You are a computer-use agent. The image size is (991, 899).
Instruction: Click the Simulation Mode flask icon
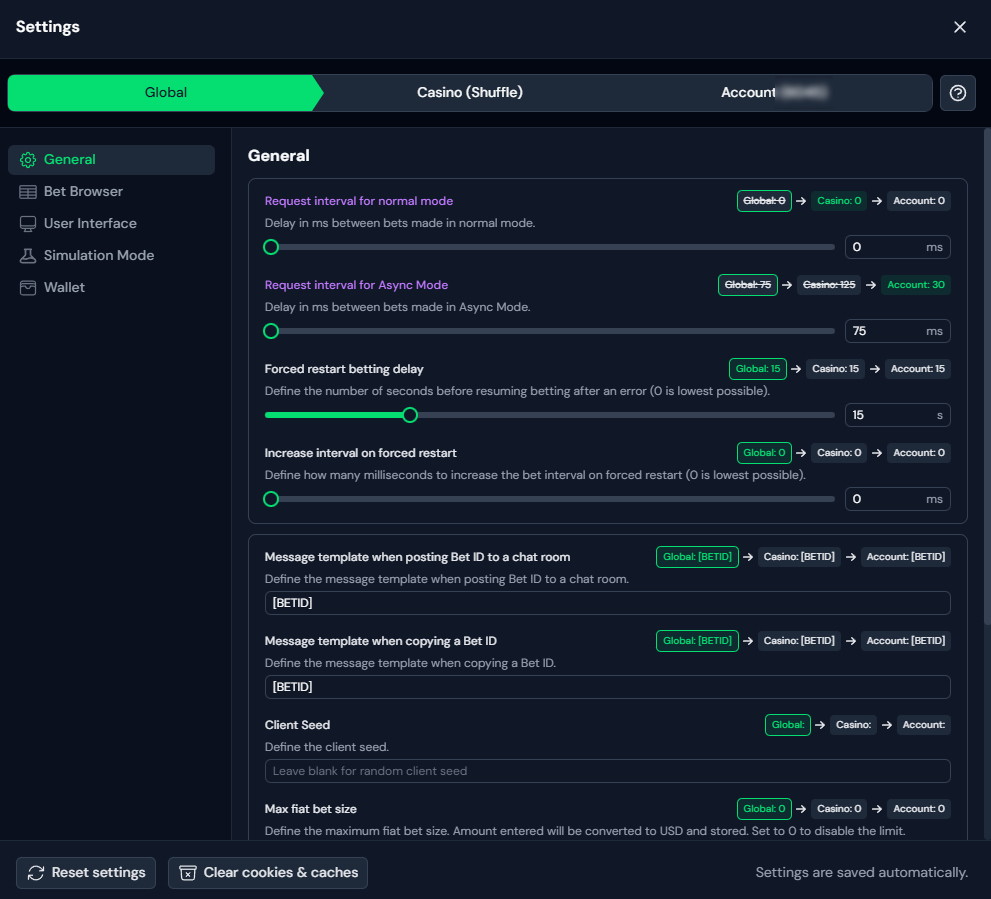point(28,256)
